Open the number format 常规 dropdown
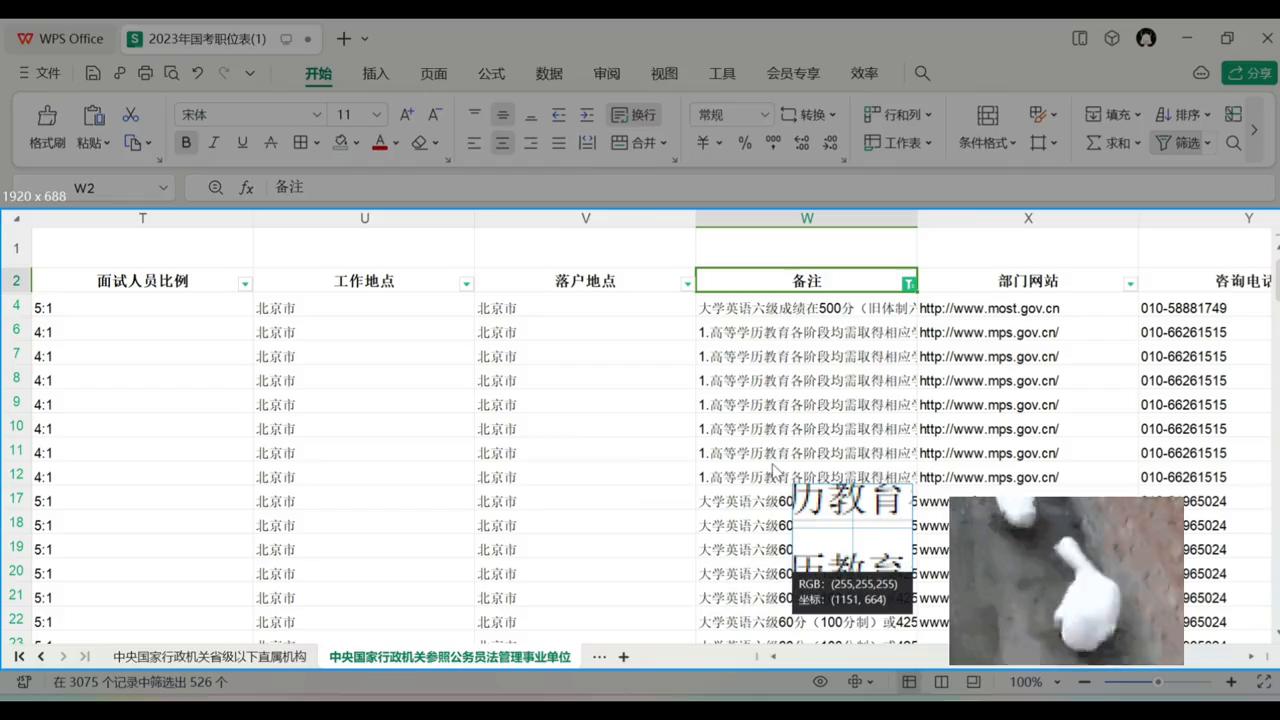Viewport: 1280px width, 720px height. [x=765, y=114]
